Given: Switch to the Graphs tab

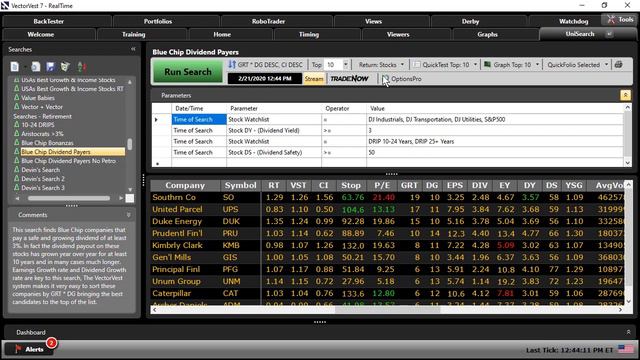Looking at the screenshot, I should tap(487, 34).
